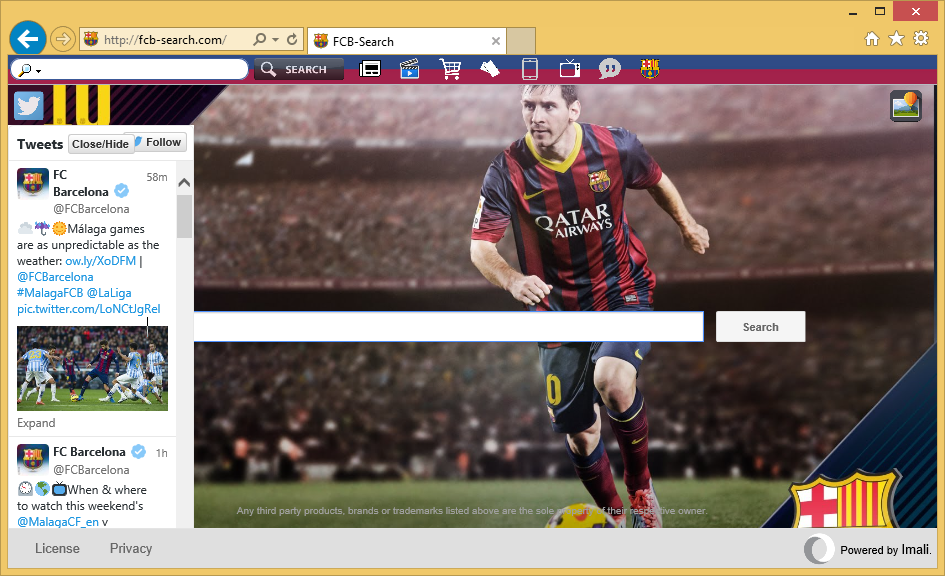Click the @MalagaCF_en mention link
The width and height of the screenshot is (945, 576).
click(x=58, y=522)
